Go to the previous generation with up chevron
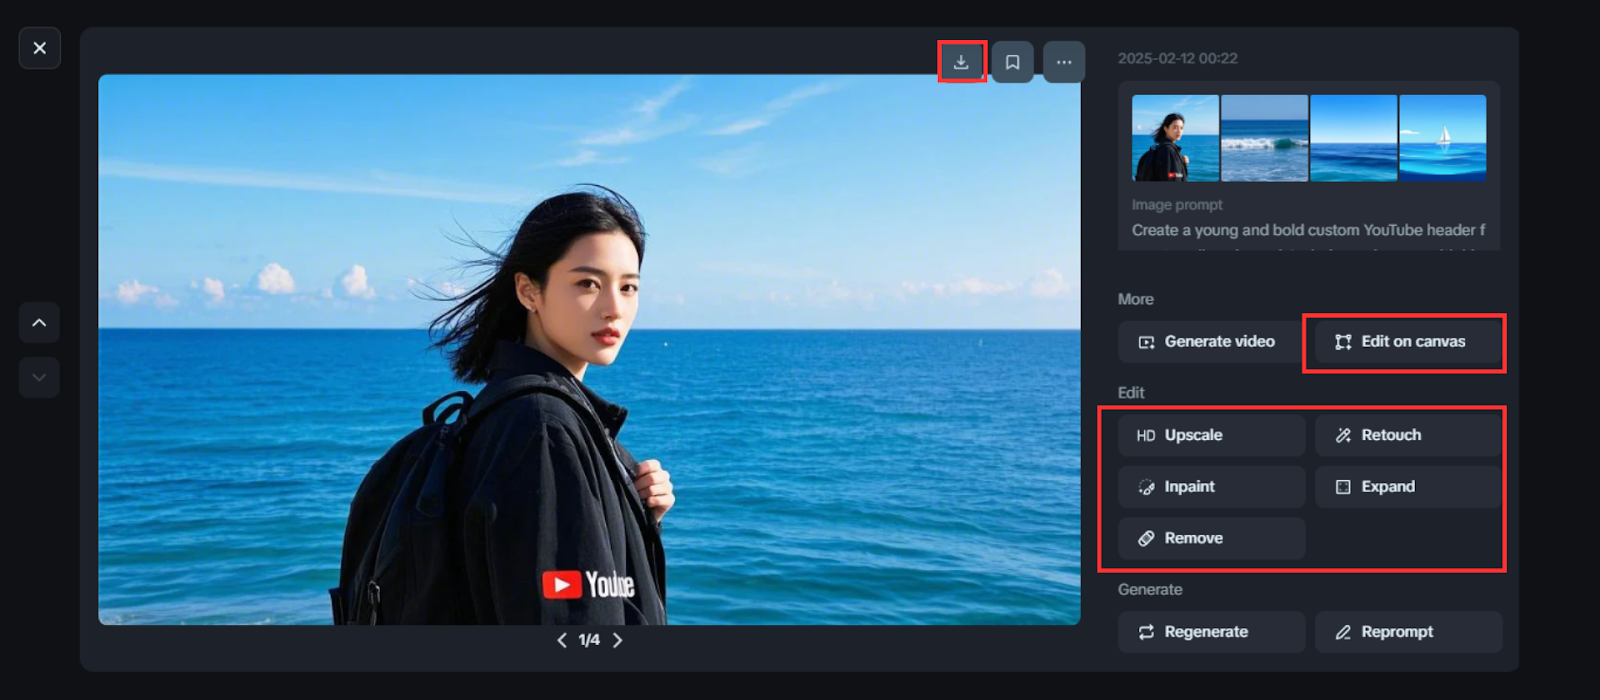Viewport: 1600px width, 700px height. pyautogui.click(x=39, y=323)
